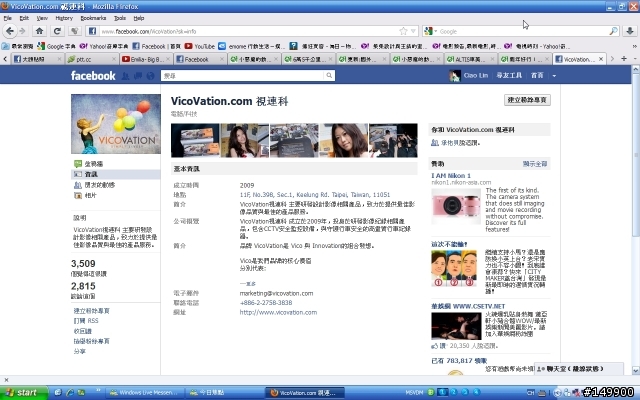Open WWW.CSETV.NET ad link
The image size is (640, 400).
coord(468,306)
